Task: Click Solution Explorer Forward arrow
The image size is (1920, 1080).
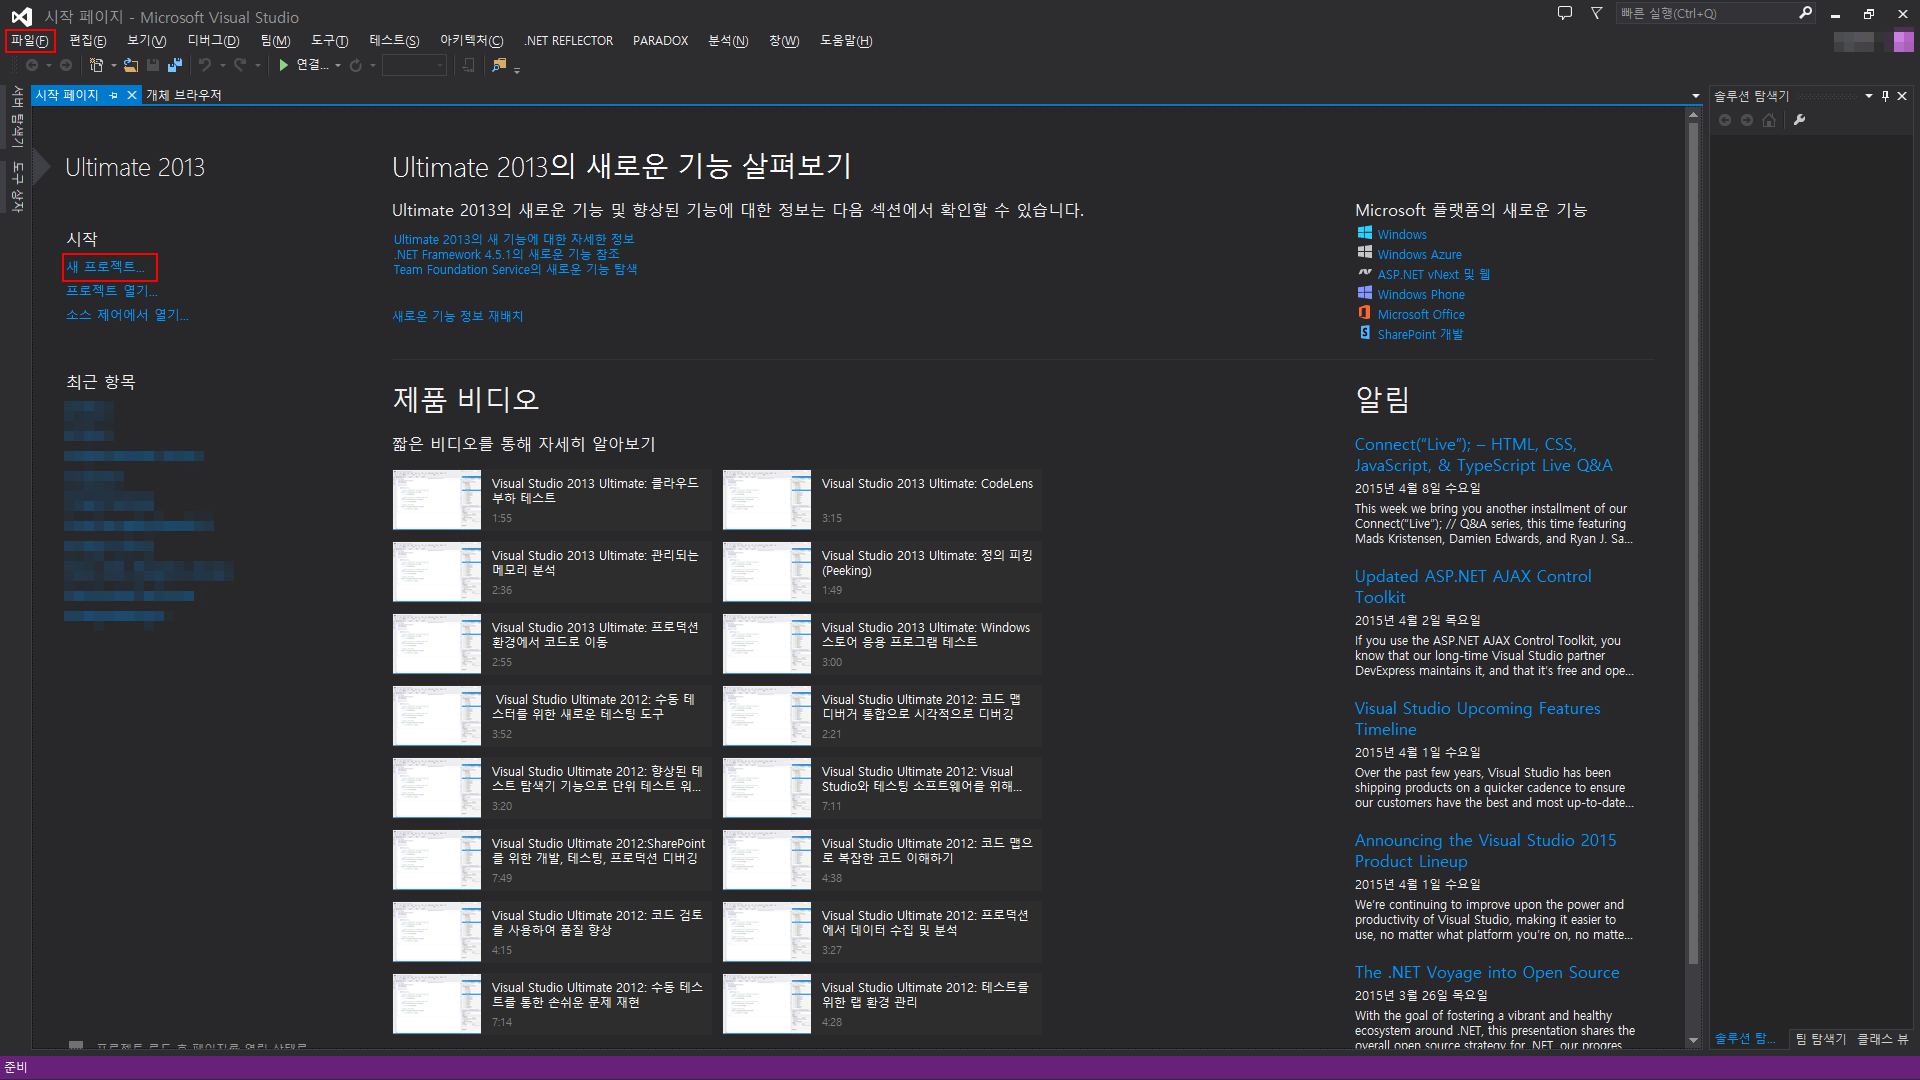Action: (1747, 120)
